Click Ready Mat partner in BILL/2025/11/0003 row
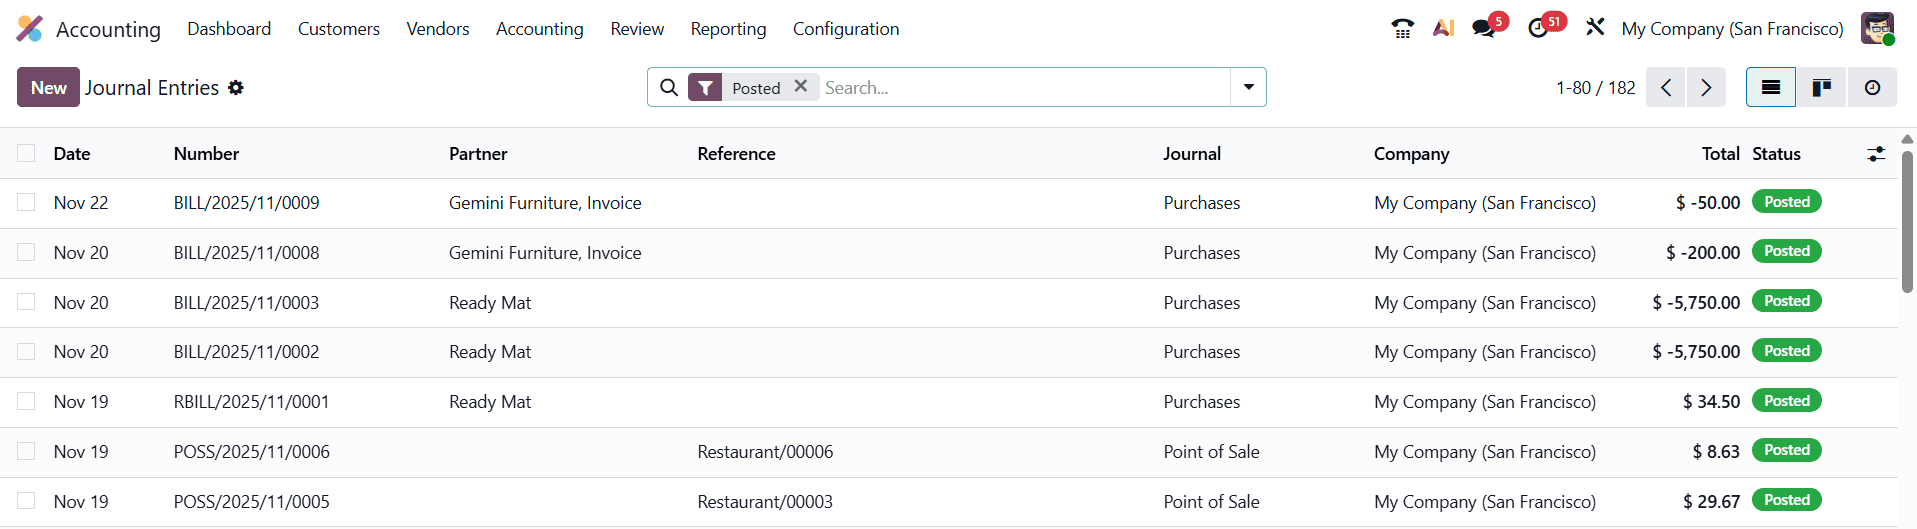 click(x=490, y=303)
